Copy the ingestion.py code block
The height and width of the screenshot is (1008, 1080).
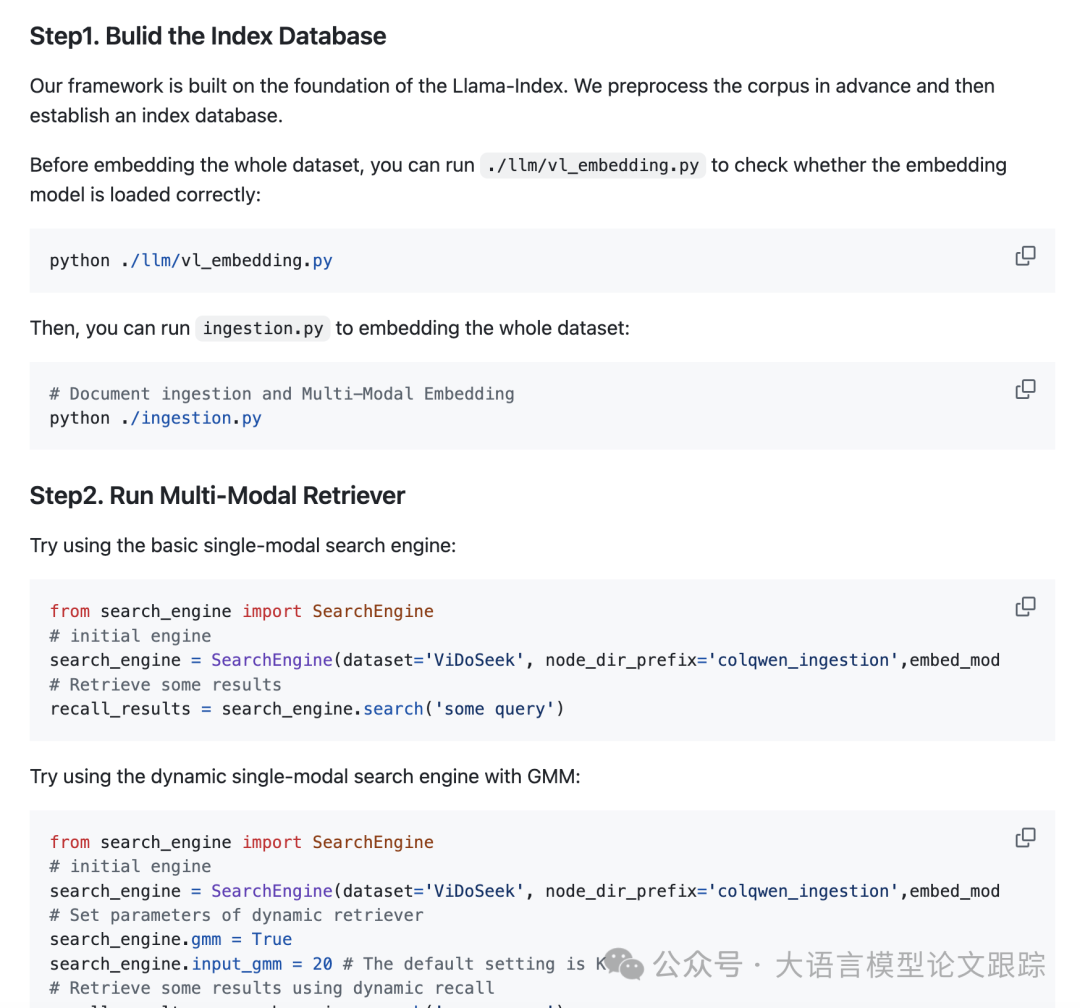coord(1025,389)
